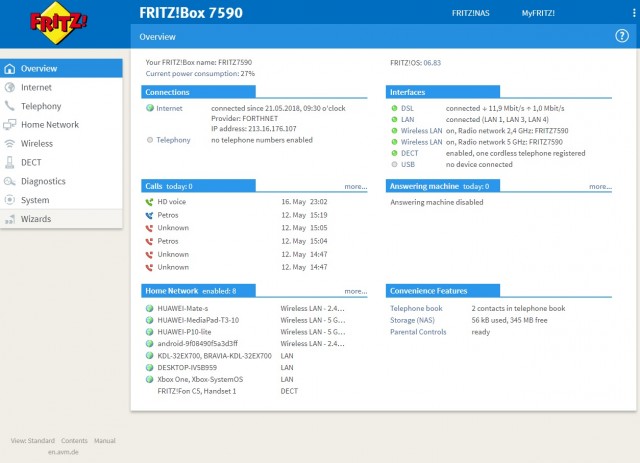Open the DECT menu in sidebar

61,162
